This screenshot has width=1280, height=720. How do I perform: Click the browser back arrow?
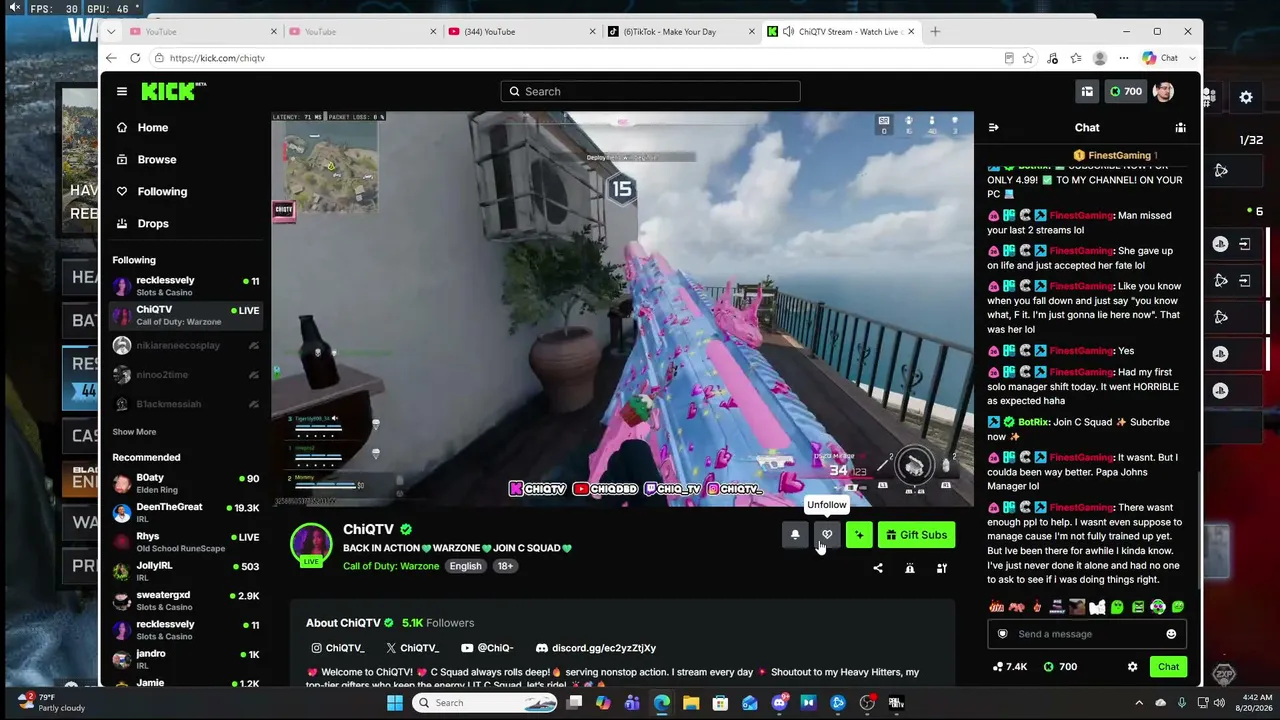coord(111,58)
